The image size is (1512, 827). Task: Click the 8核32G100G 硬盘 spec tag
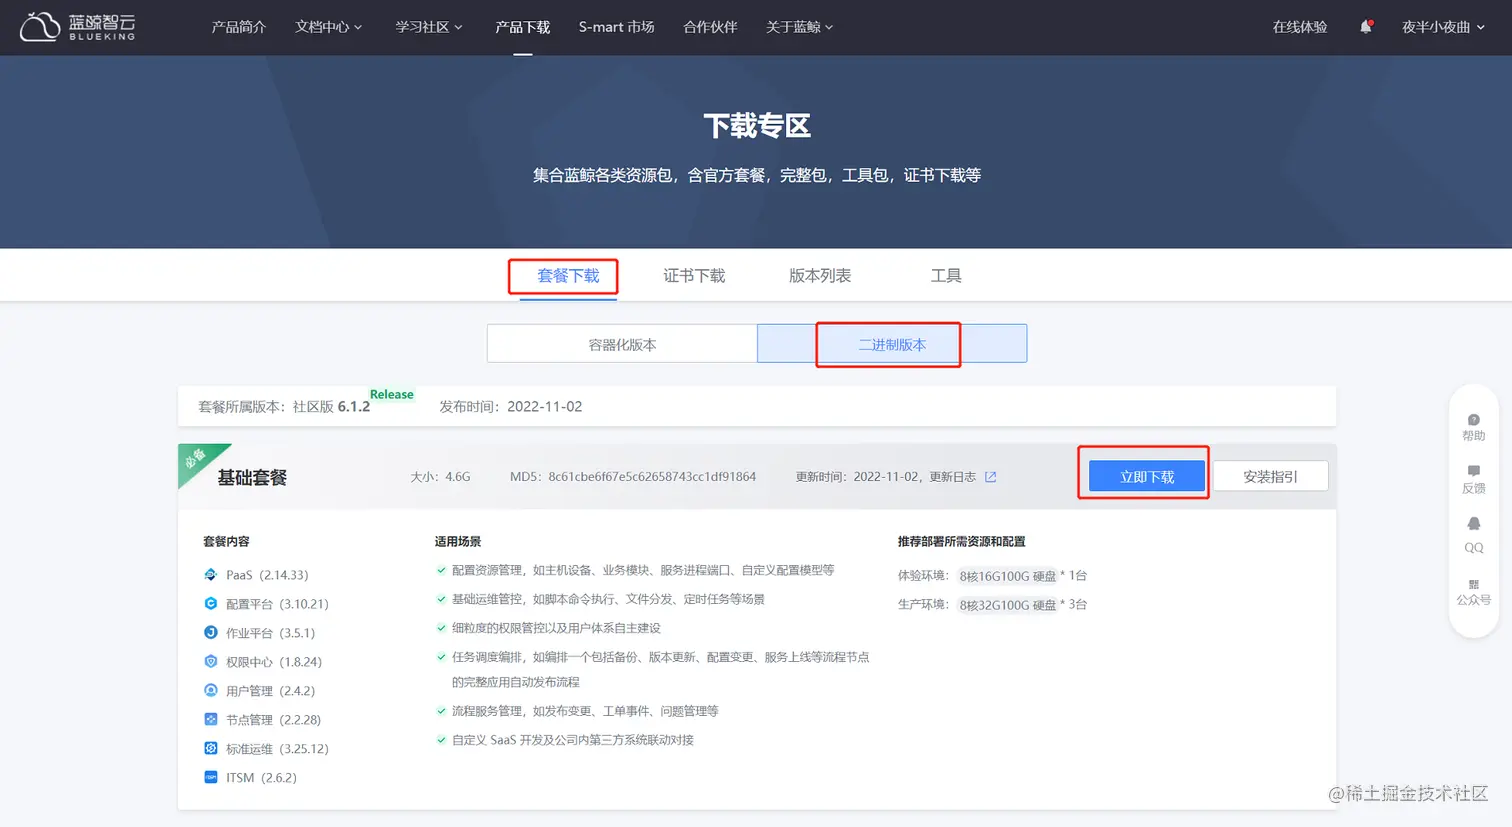[x=1007, y=605]
